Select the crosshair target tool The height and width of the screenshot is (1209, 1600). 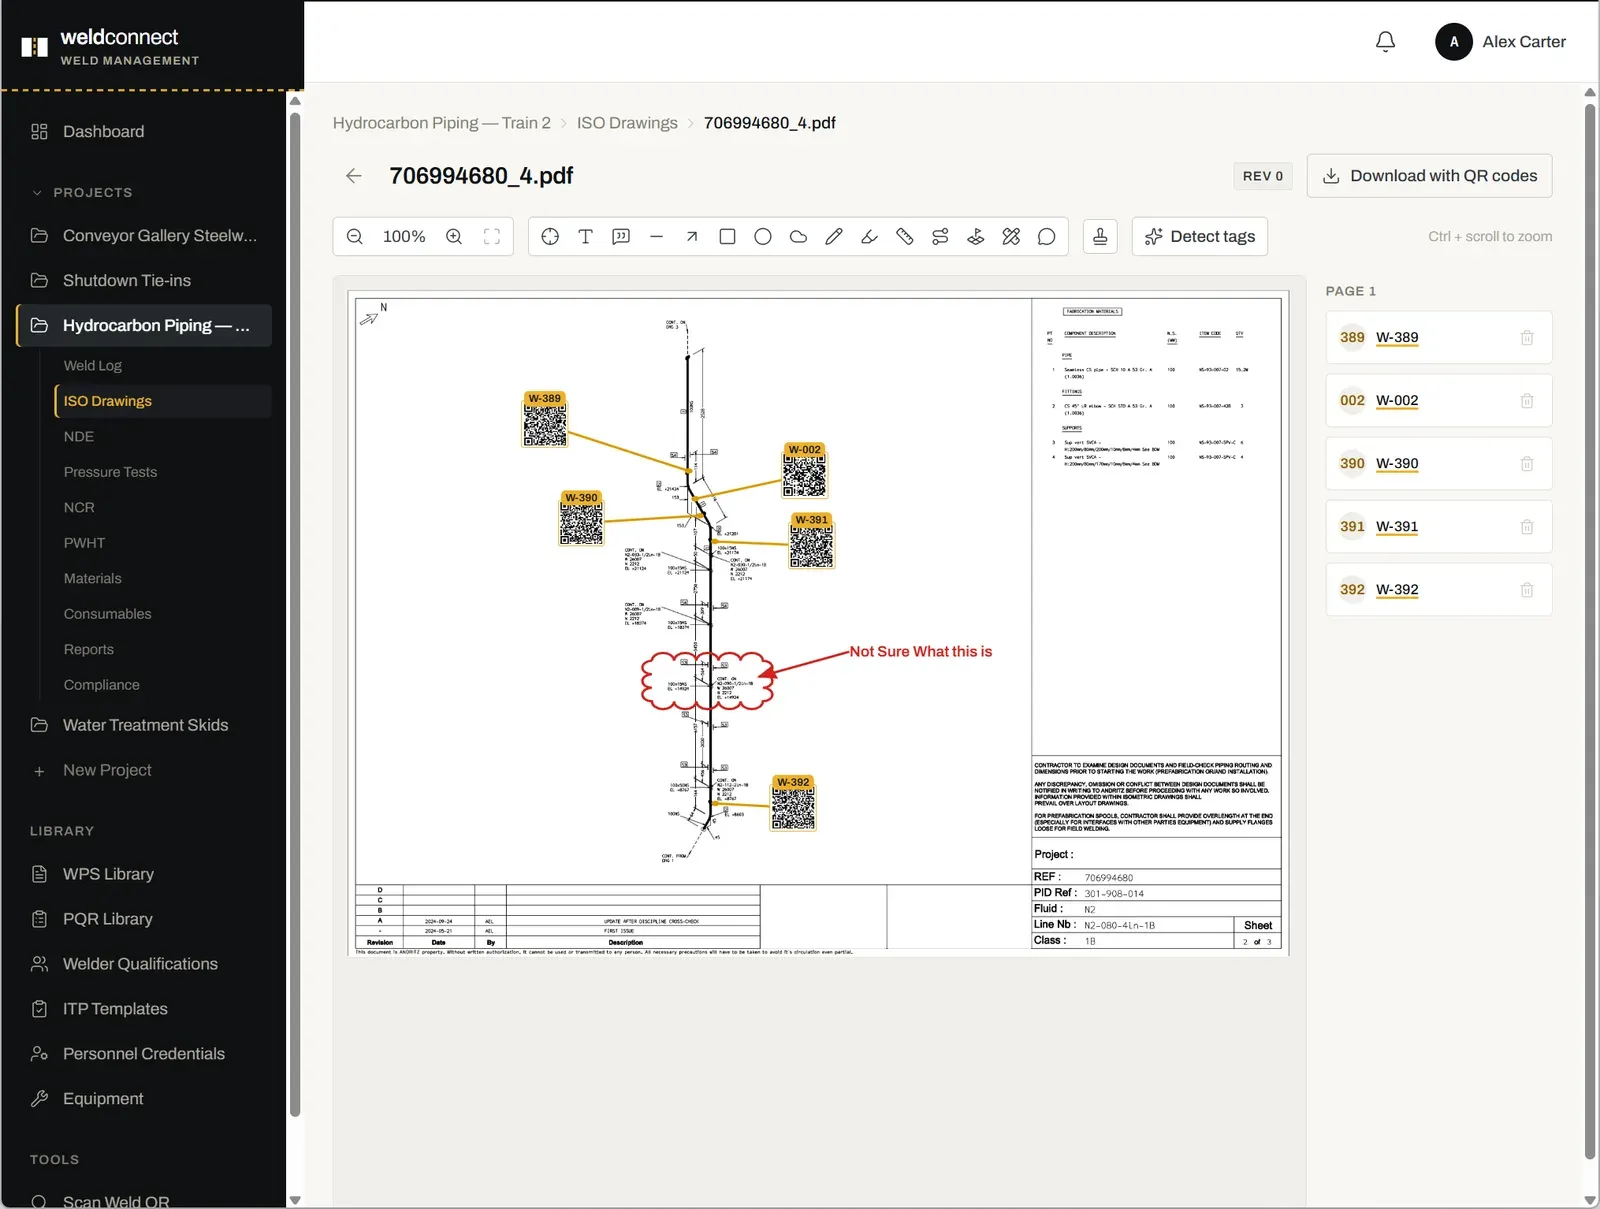coord(550,237)
